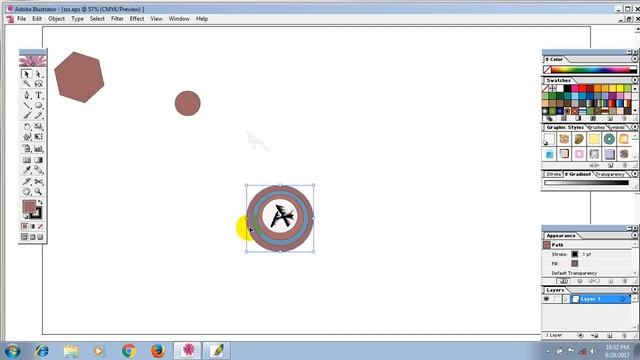Select the Paintbrush tool
Image resolution: width=640 pixels, height=360 pixels.
point(27,116)
